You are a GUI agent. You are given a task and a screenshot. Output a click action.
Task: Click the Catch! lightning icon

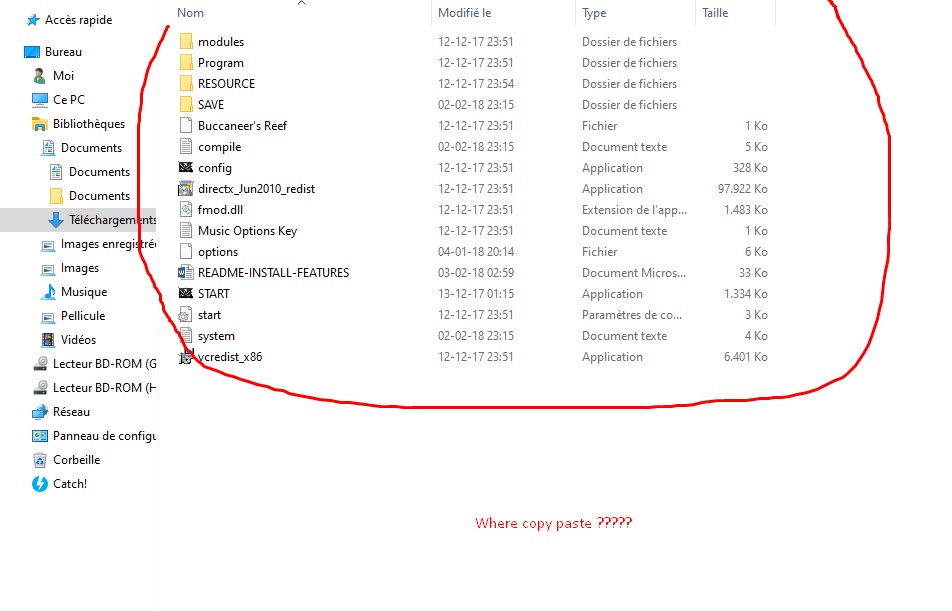click(x=39, y=484)
